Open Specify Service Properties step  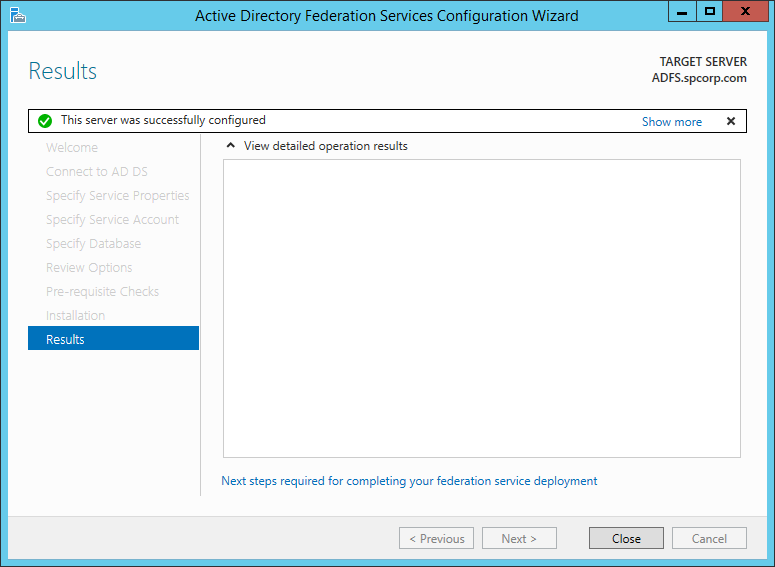[117, 195]
